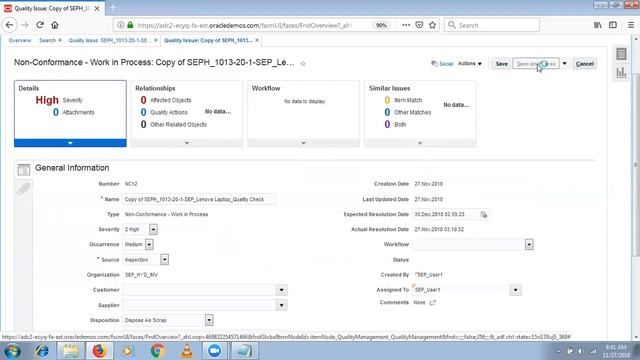Image resolution: width=640 pixels, height=360 pixels.
Task: Click Quality Actions count
Action: 143,112
